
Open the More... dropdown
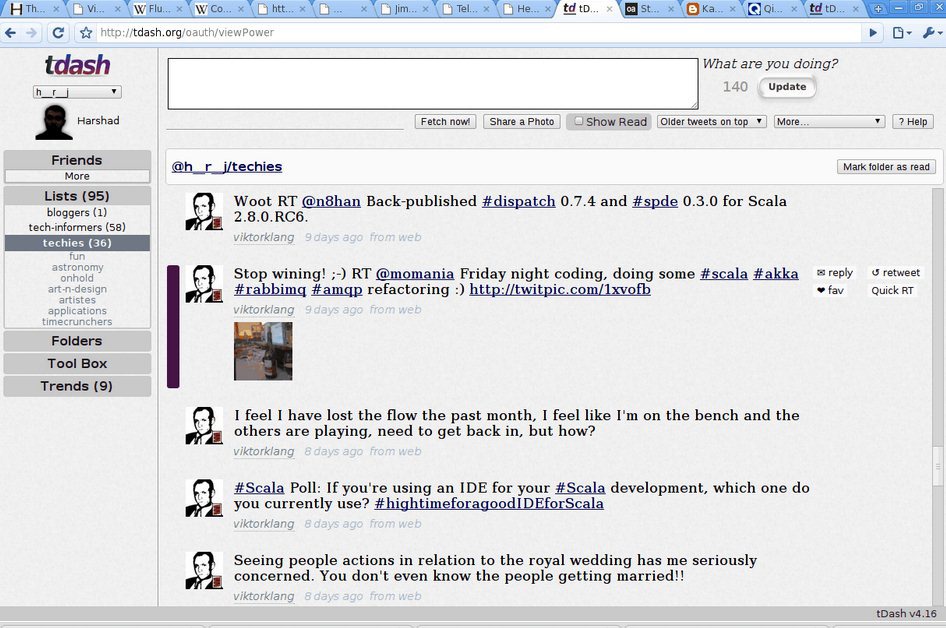(829, 121)
